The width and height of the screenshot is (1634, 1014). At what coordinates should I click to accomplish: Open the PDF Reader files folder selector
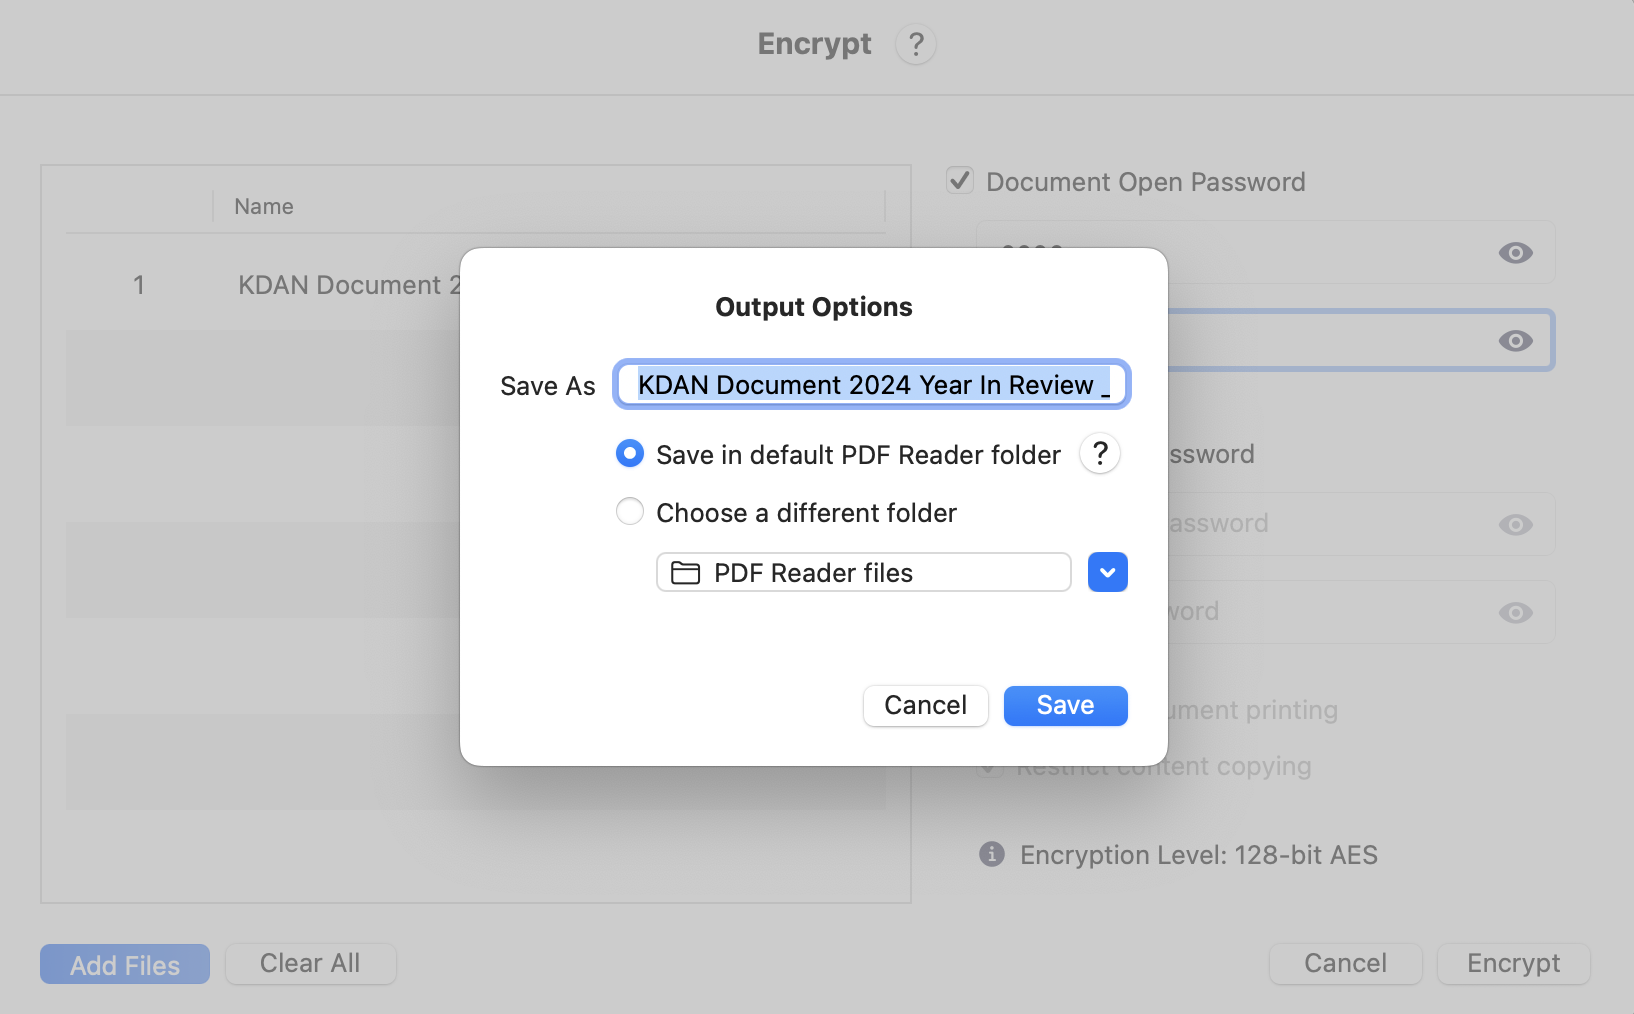click(864, 572)
